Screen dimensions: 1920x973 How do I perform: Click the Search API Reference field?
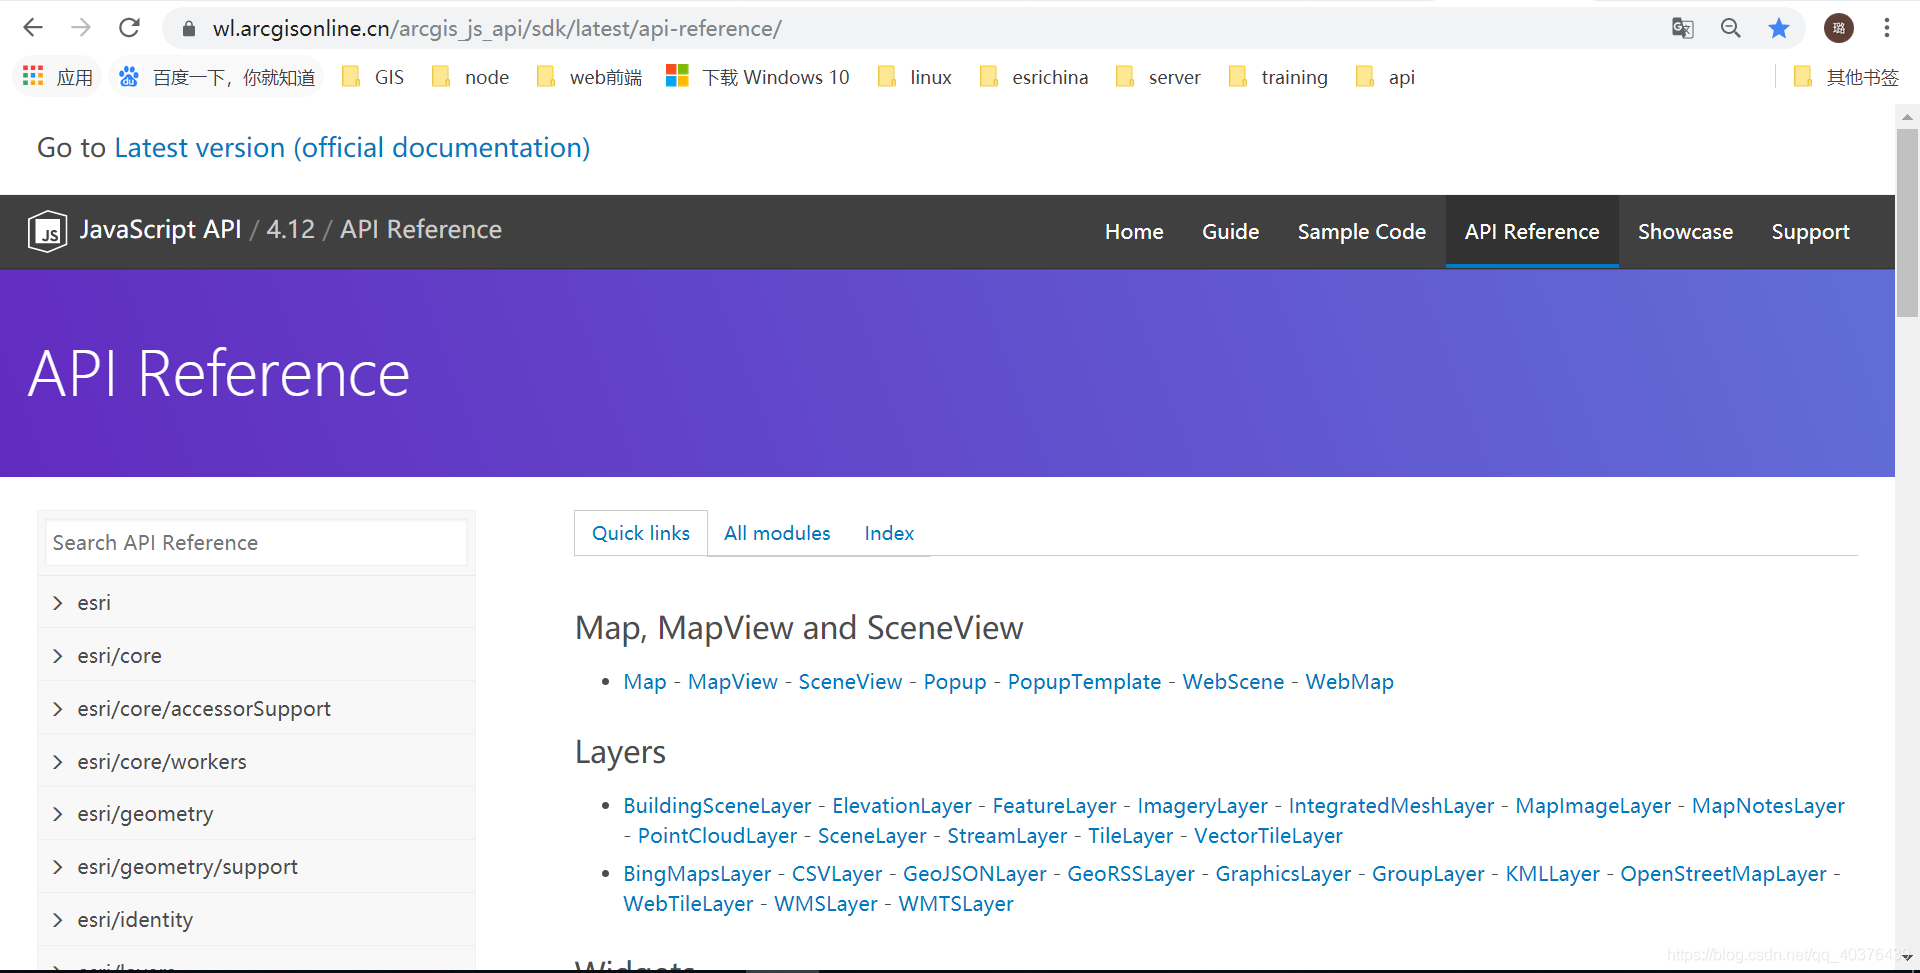[x=256, y=543]
